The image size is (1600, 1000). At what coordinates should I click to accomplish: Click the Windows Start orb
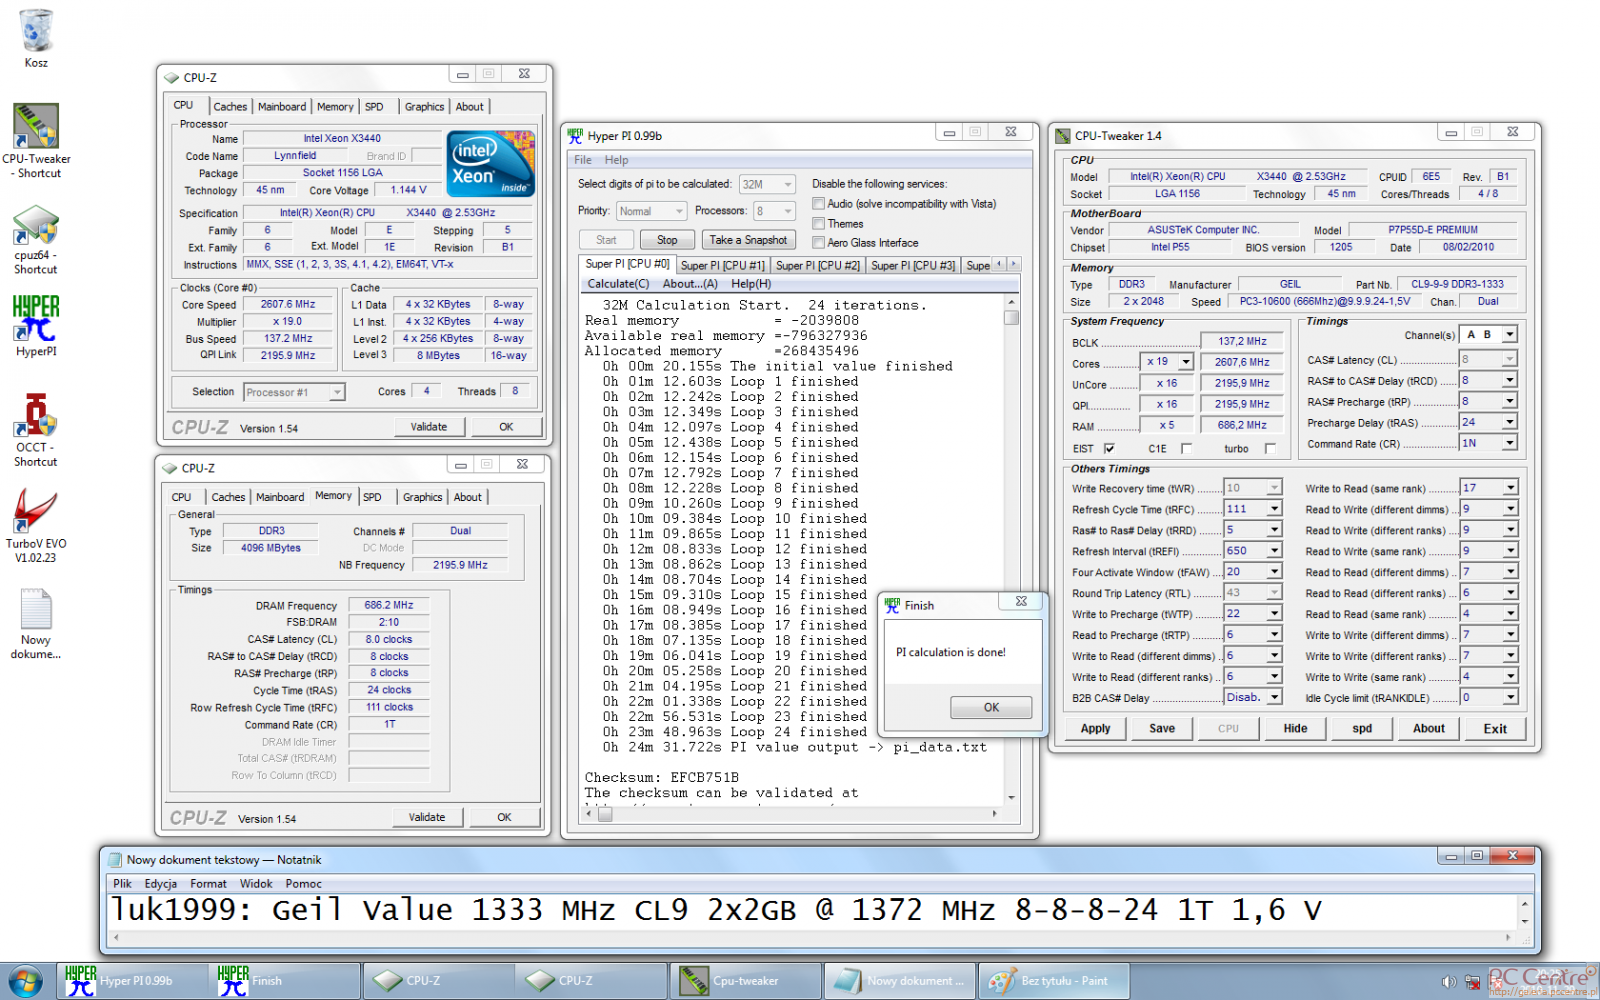[26, 981]
